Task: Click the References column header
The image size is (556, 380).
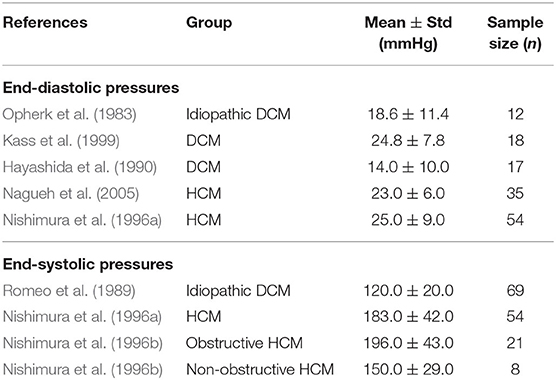Action: point(45,23)
